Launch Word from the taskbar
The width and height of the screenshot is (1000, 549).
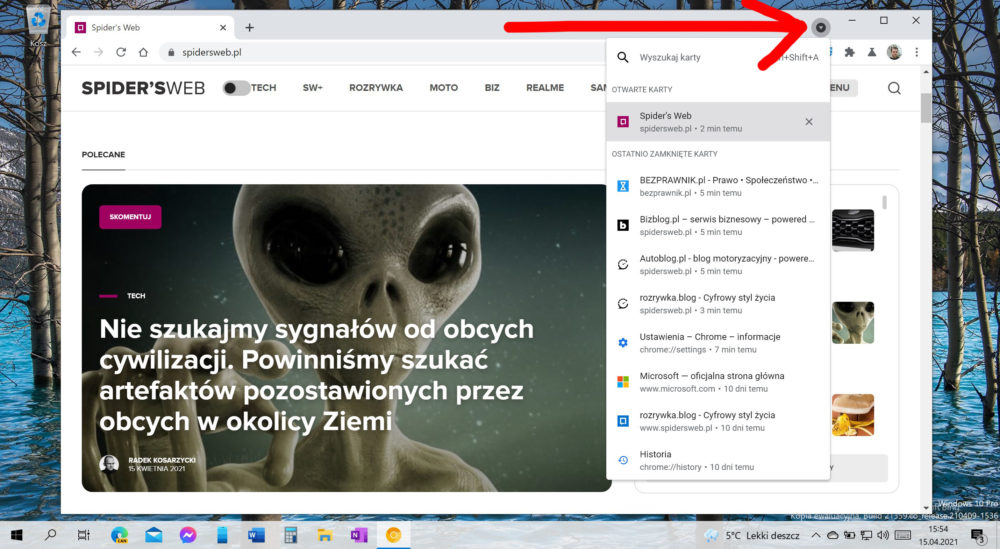coord(256,535)
